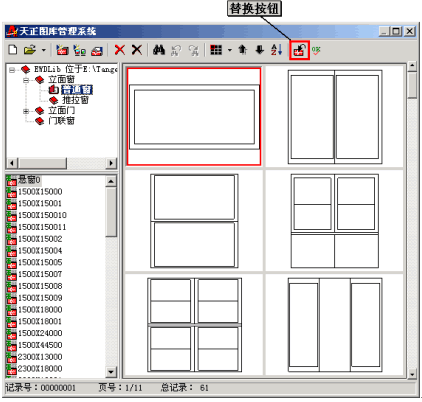This screenshot has height=402, width=422.
Task: Select the four upper small panes window thumbnail
Action: coord(335,221)
